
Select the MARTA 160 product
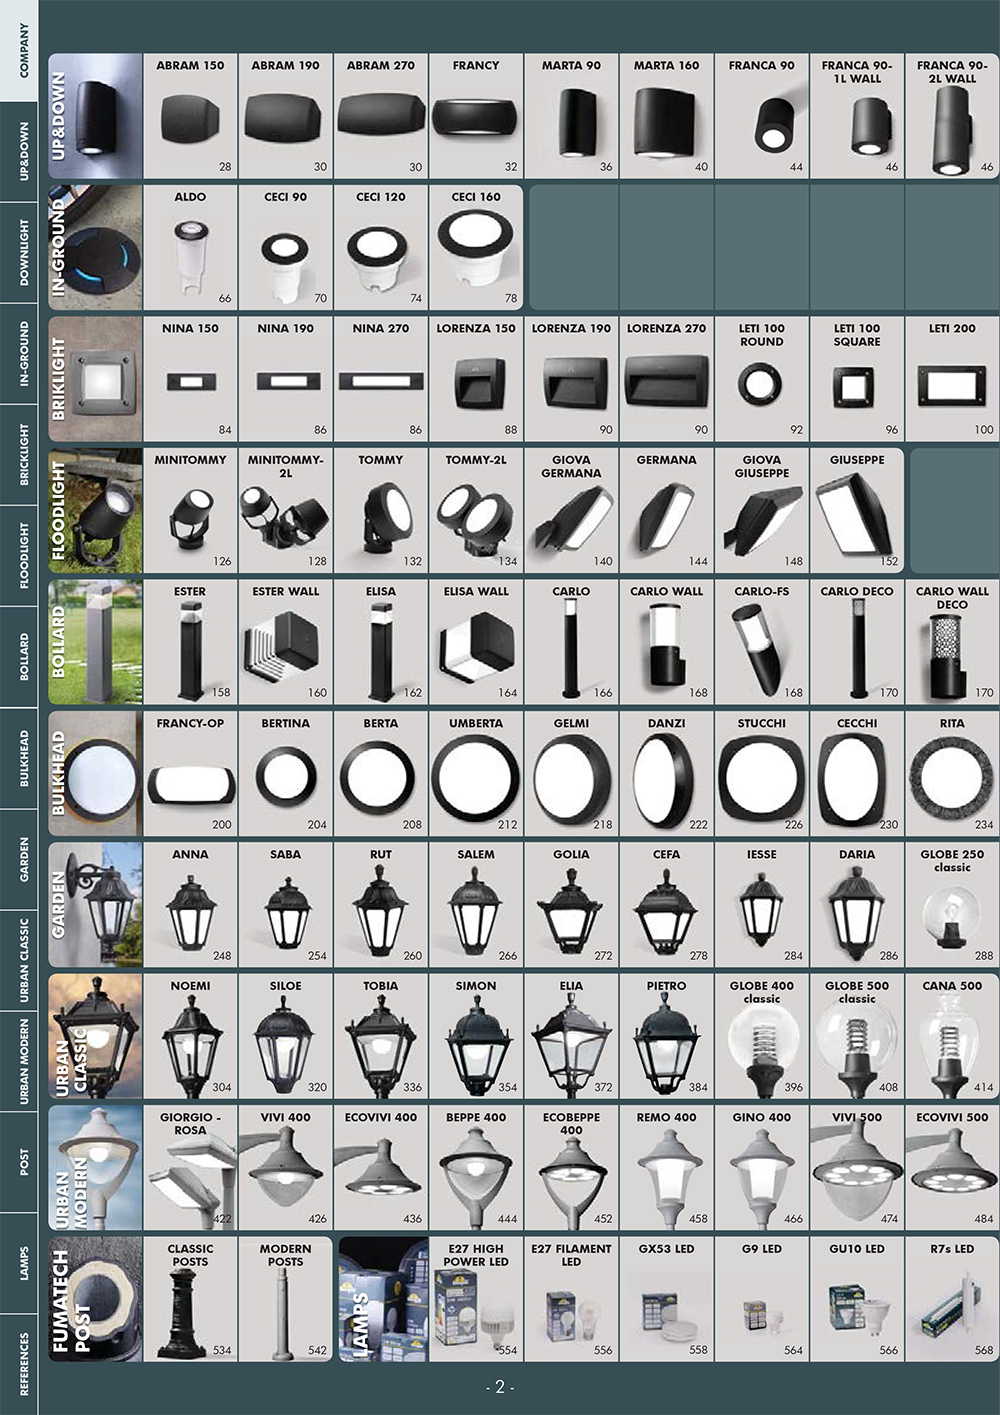pos(667,116)
